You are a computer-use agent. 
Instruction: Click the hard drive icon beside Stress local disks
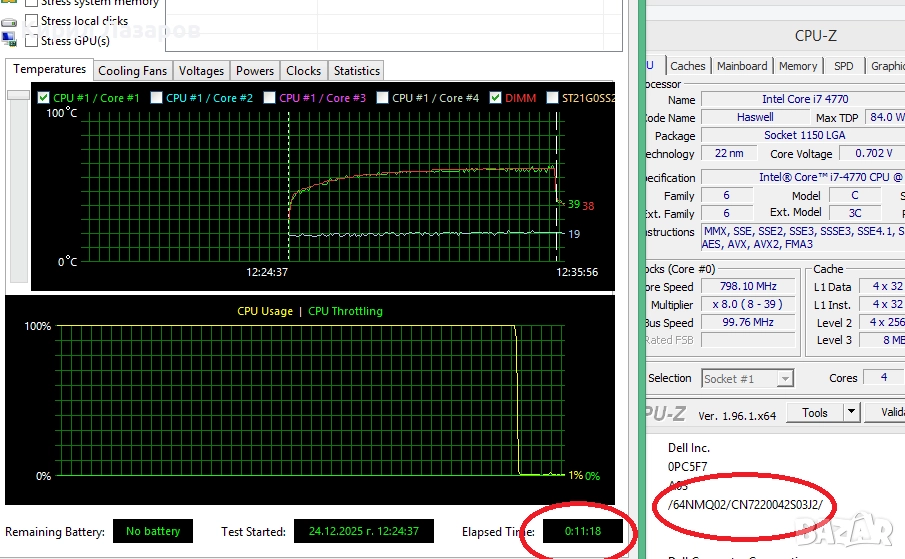(9, 21)
